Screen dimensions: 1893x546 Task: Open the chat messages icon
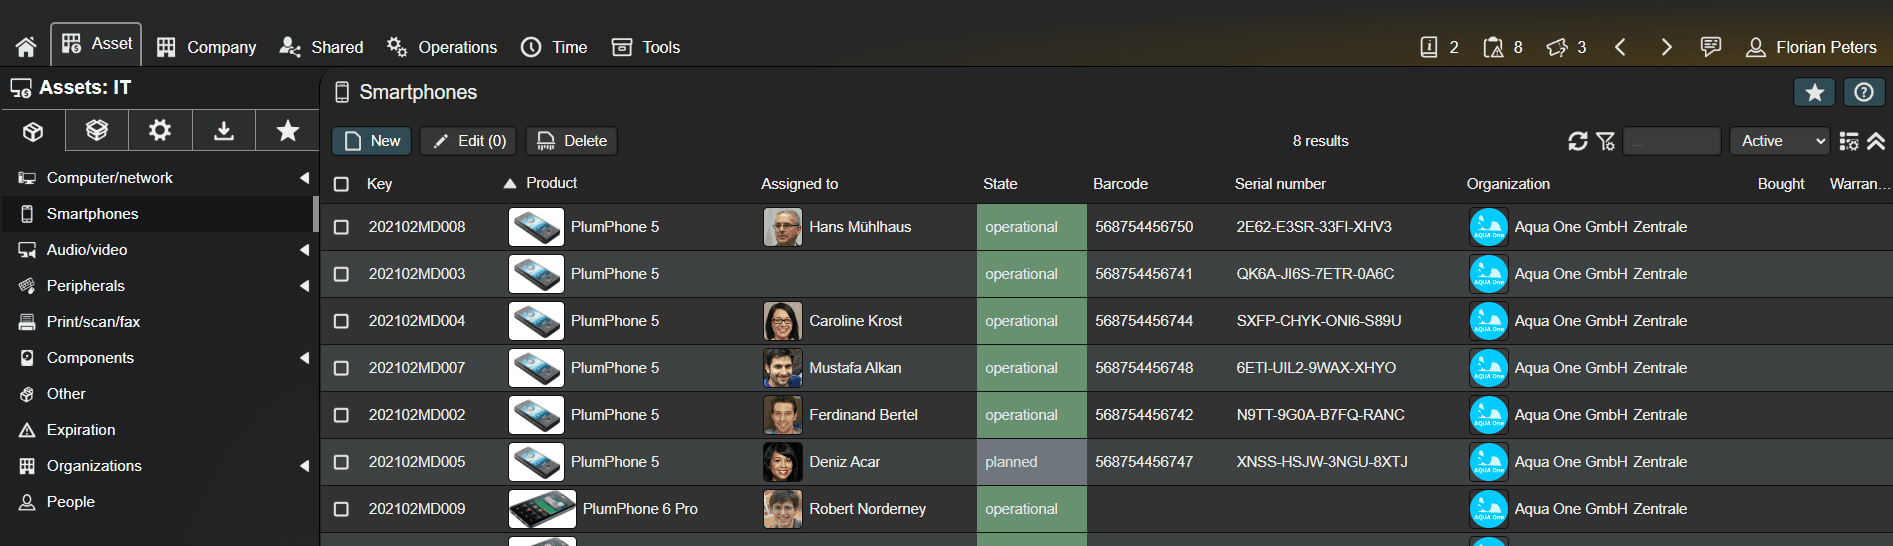[1711, 47]
